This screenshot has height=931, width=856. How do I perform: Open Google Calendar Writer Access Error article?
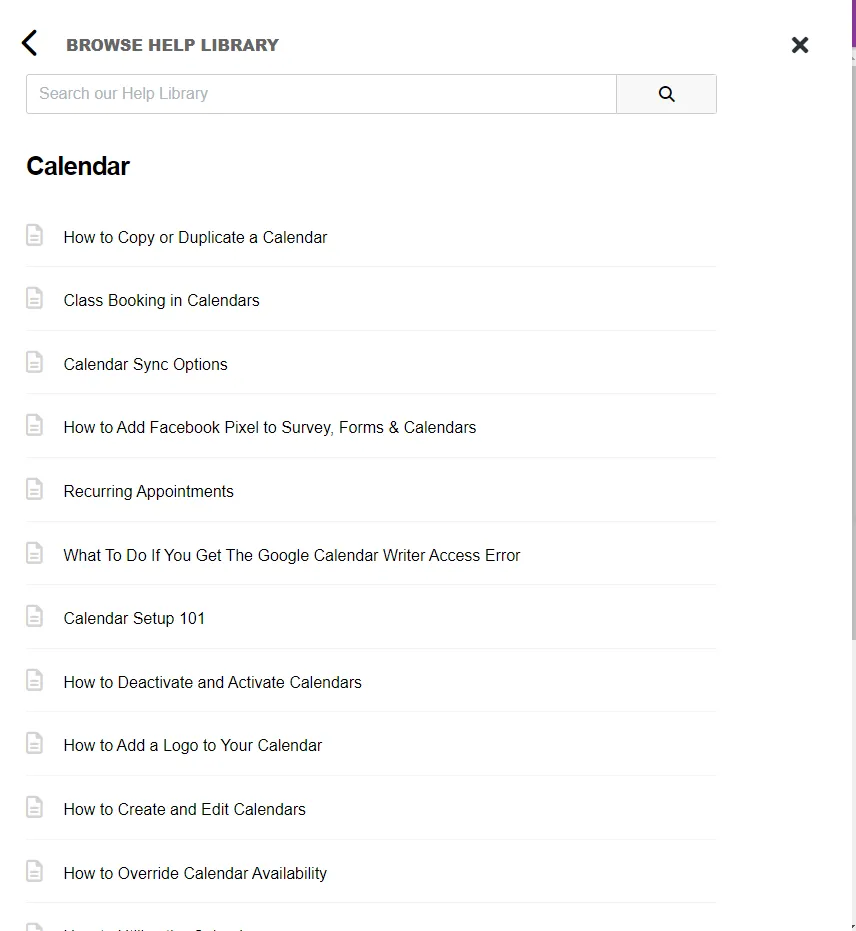coord(291,555)
